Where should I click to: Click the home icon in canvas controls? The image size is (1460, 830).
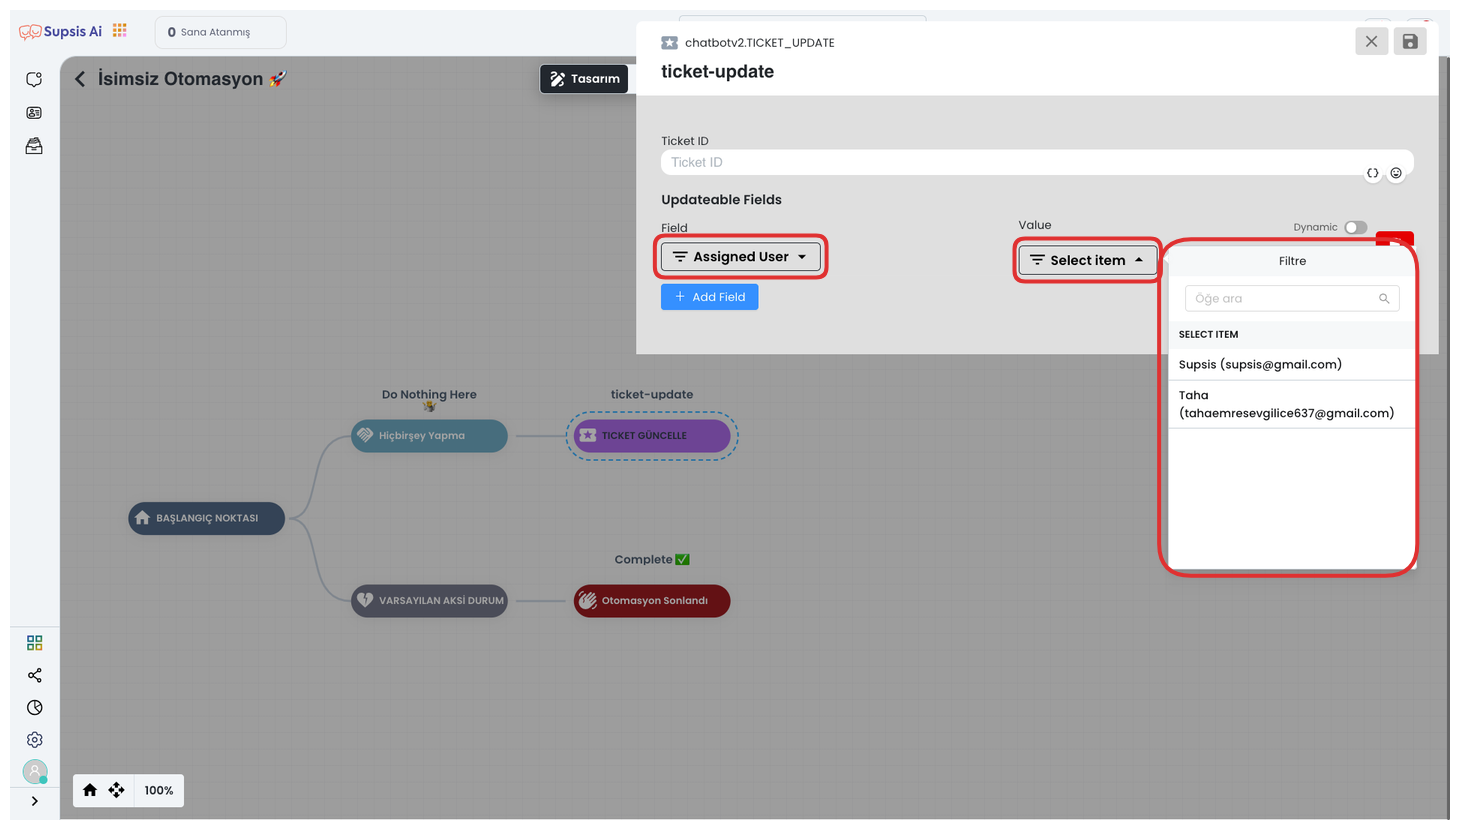tap(90, 790)
